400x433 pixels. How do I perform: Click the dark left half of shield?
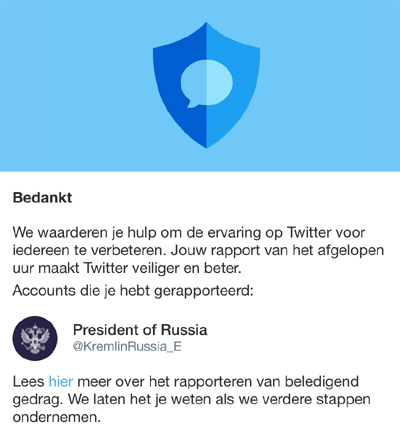[180, 85]
